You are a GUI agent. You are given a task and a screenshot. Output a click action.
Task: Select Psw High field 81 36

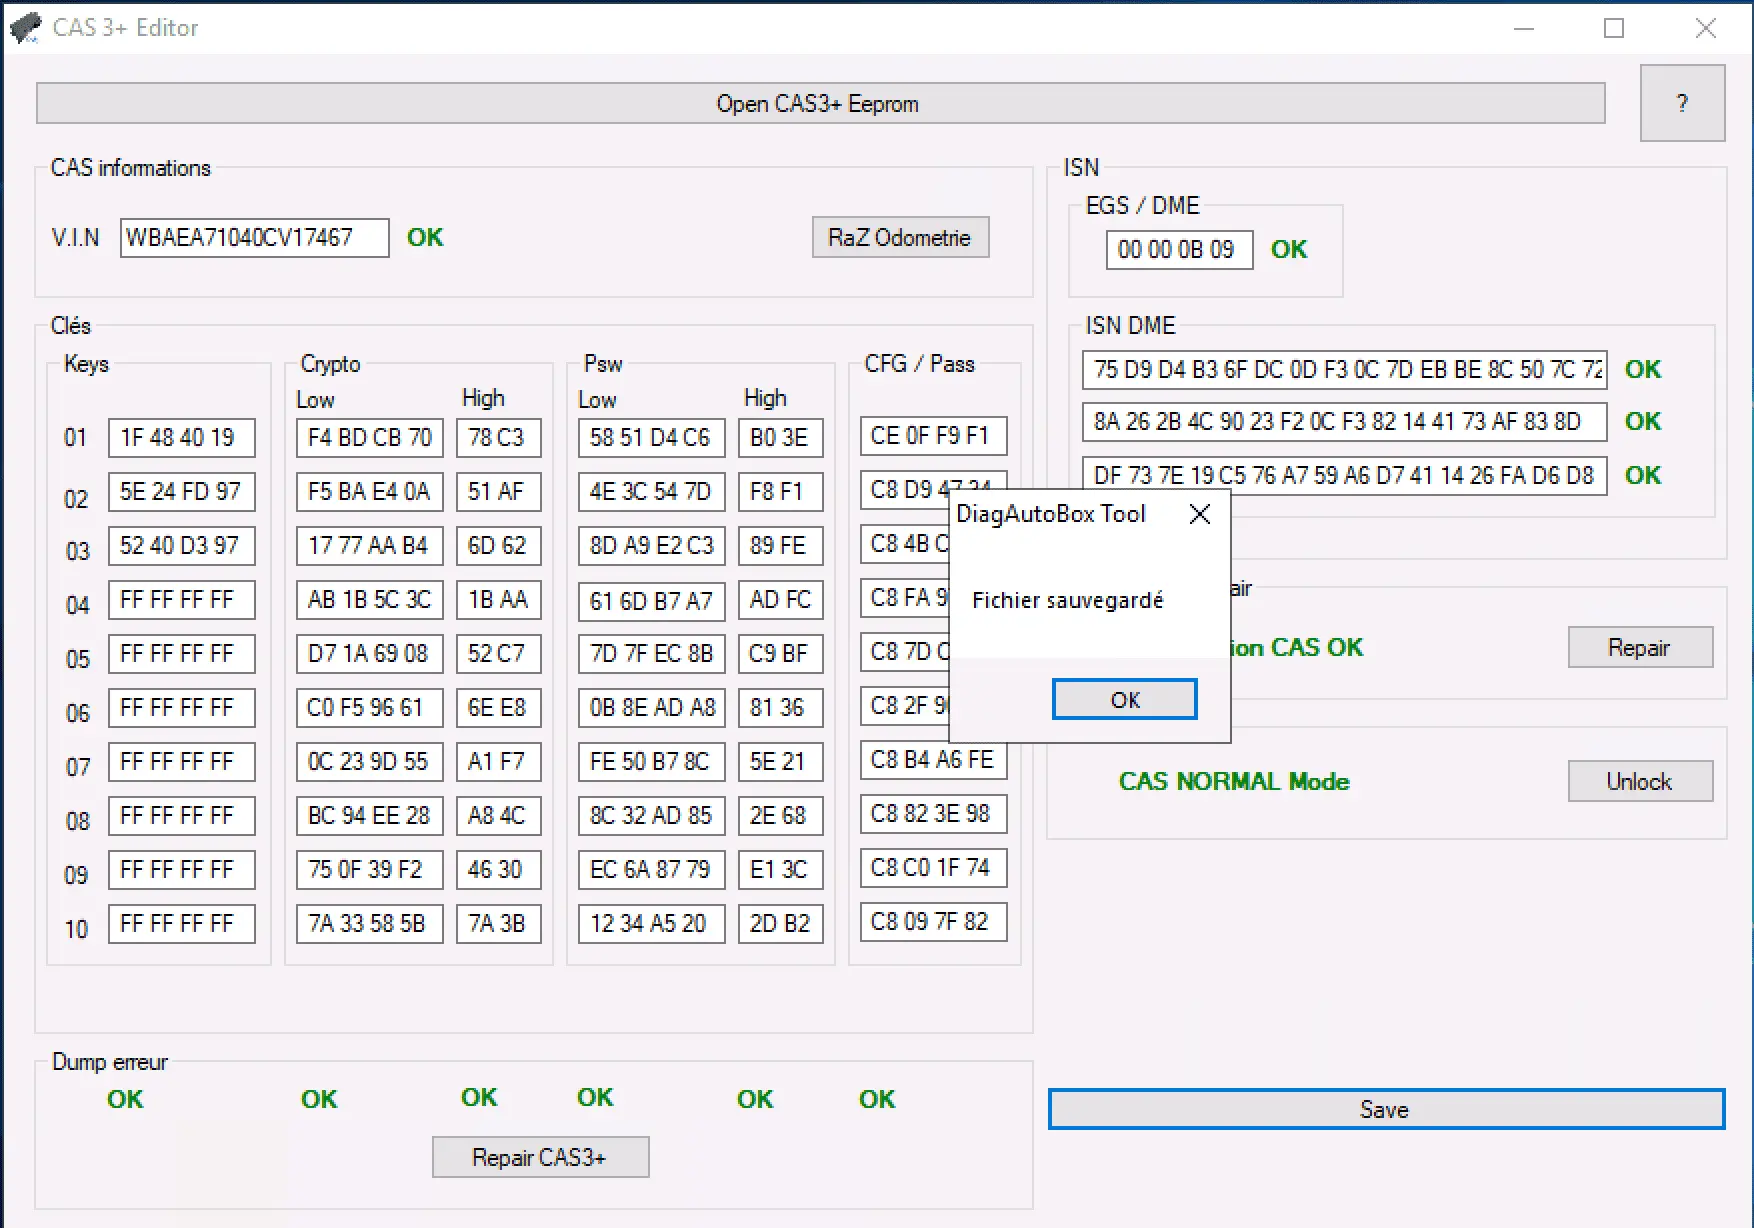(780, 707)
